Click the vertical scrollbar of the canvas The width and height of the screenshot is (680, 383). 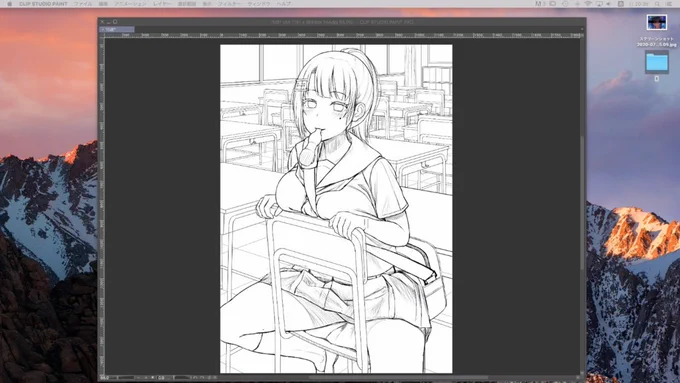(x=582, y=202)
